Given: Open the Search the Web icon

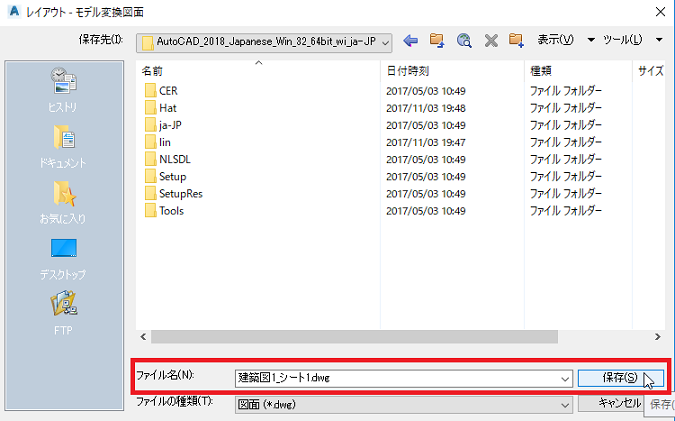Looking at the screenshot, I should (464, 40).
